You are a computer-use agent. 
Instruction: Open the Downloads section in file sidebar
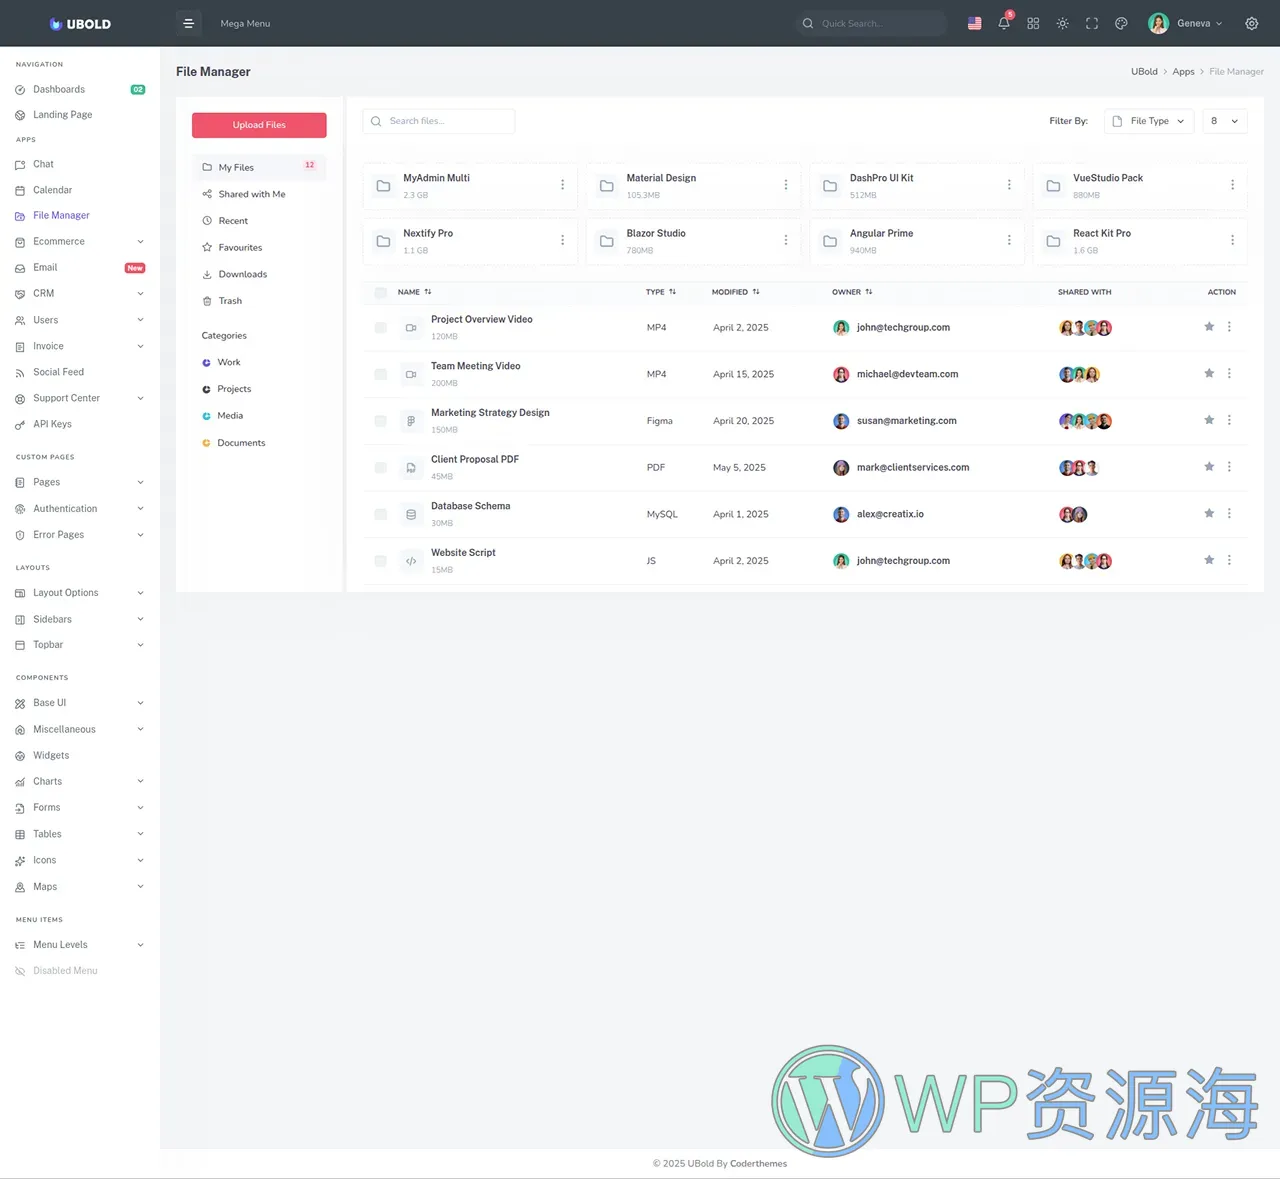[x=242, y=274]
